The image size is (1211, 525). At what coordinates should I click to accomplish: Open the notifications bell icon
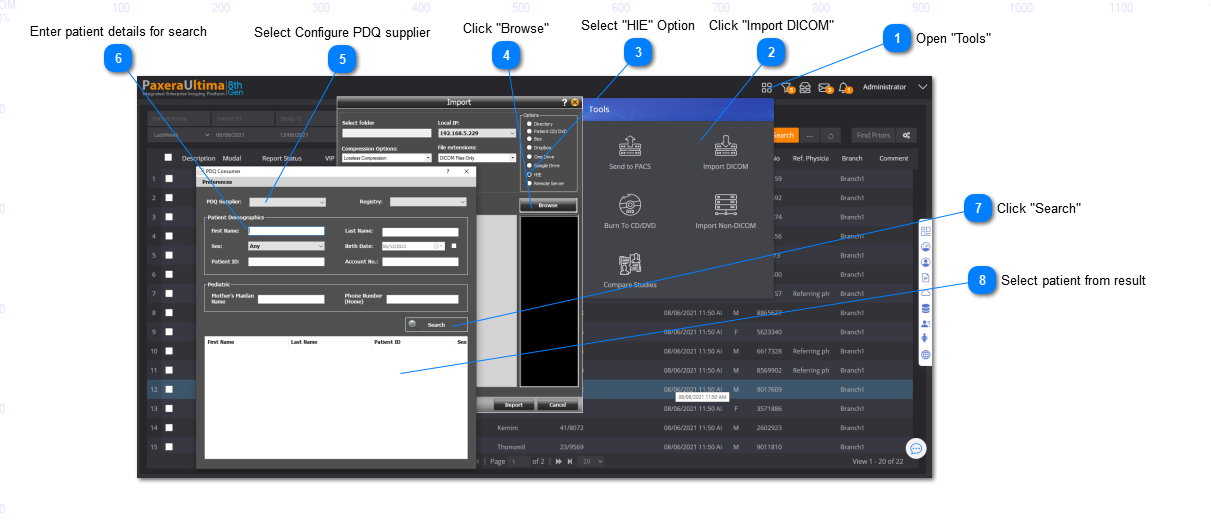pos(844,88)
